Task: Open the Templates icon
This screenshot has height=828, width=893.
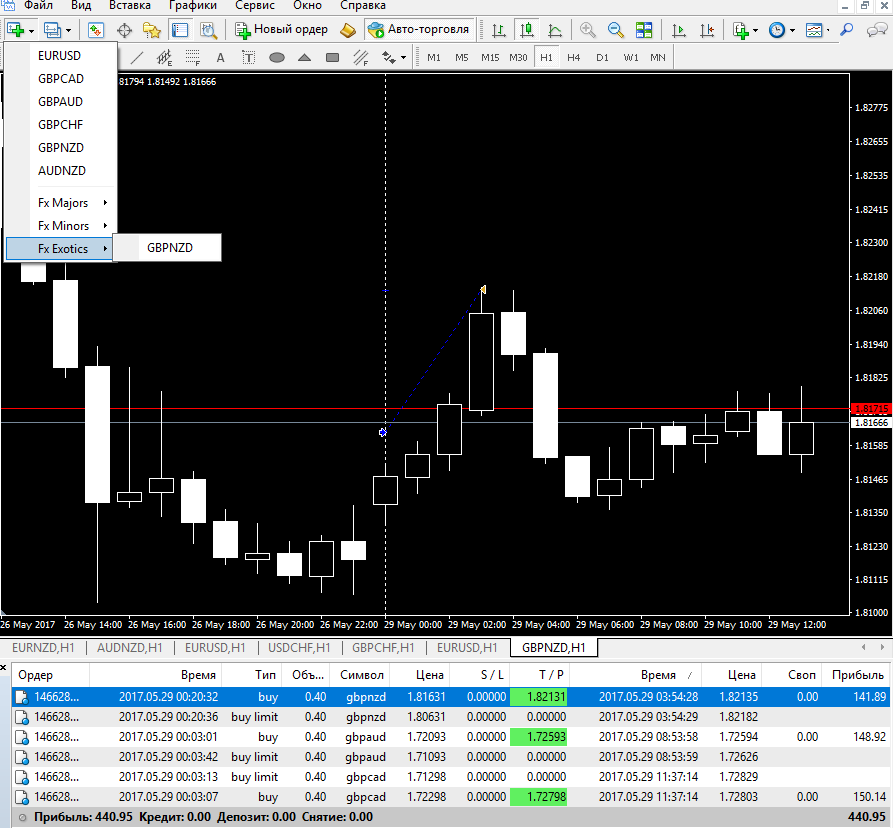Action: click(814, 30)
